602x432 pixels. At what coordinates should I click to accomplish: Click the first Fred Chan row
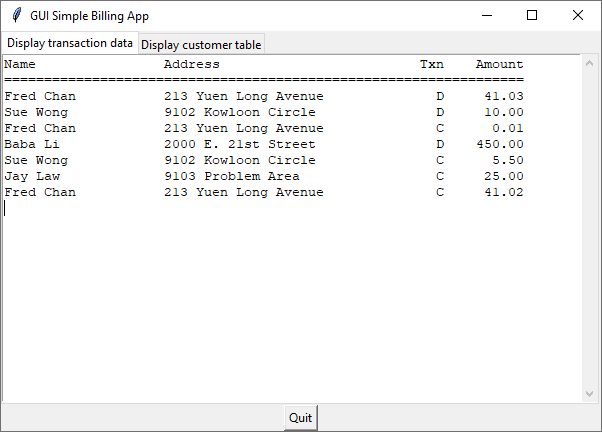pyautogui.click(x=264, y=96)
